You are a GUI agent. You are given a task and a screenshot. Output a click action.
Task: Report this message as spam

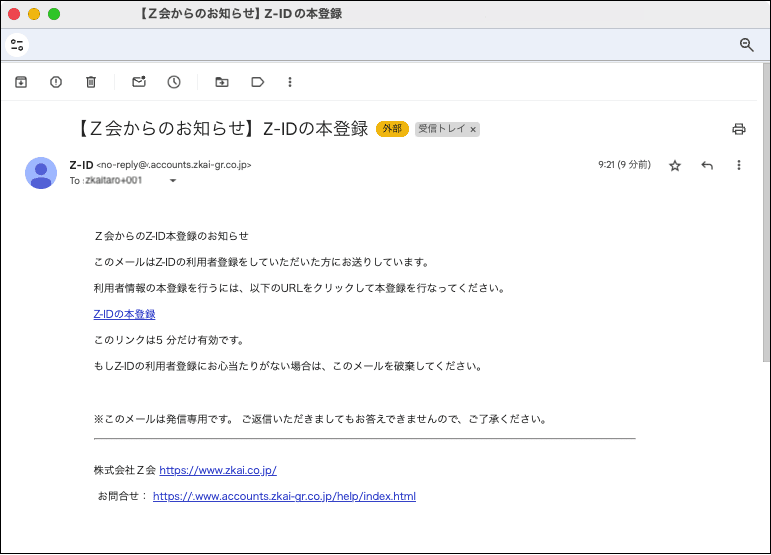tap(56, 82)
